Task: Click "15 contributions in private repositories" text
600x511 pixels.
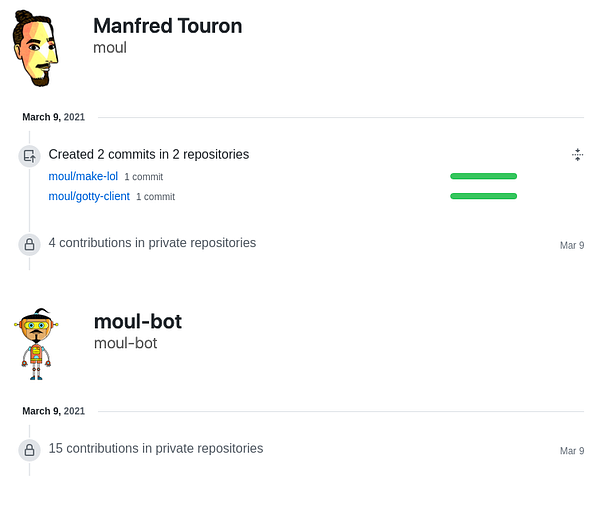Action: click(x=155, y=448)
